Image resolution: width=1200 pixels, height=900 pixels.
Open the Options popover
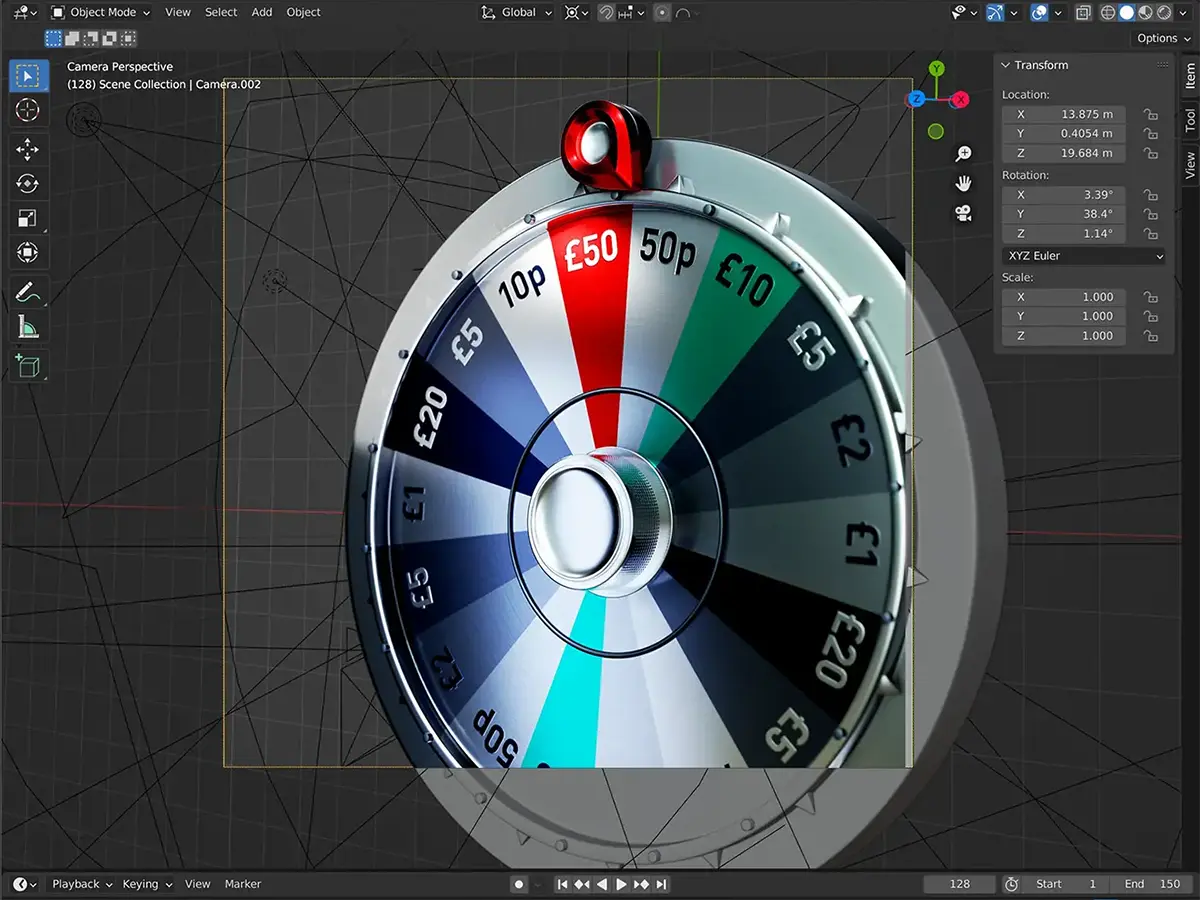(1163, 38)
